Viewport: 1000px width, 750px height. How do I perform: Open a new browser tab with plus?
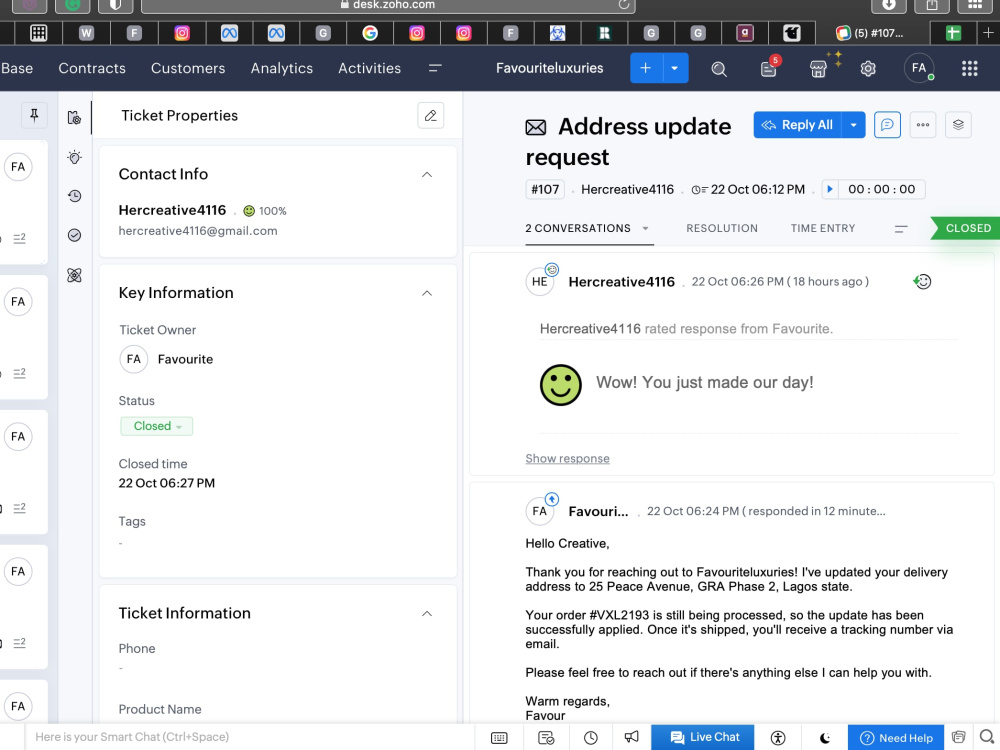point(988,33)
